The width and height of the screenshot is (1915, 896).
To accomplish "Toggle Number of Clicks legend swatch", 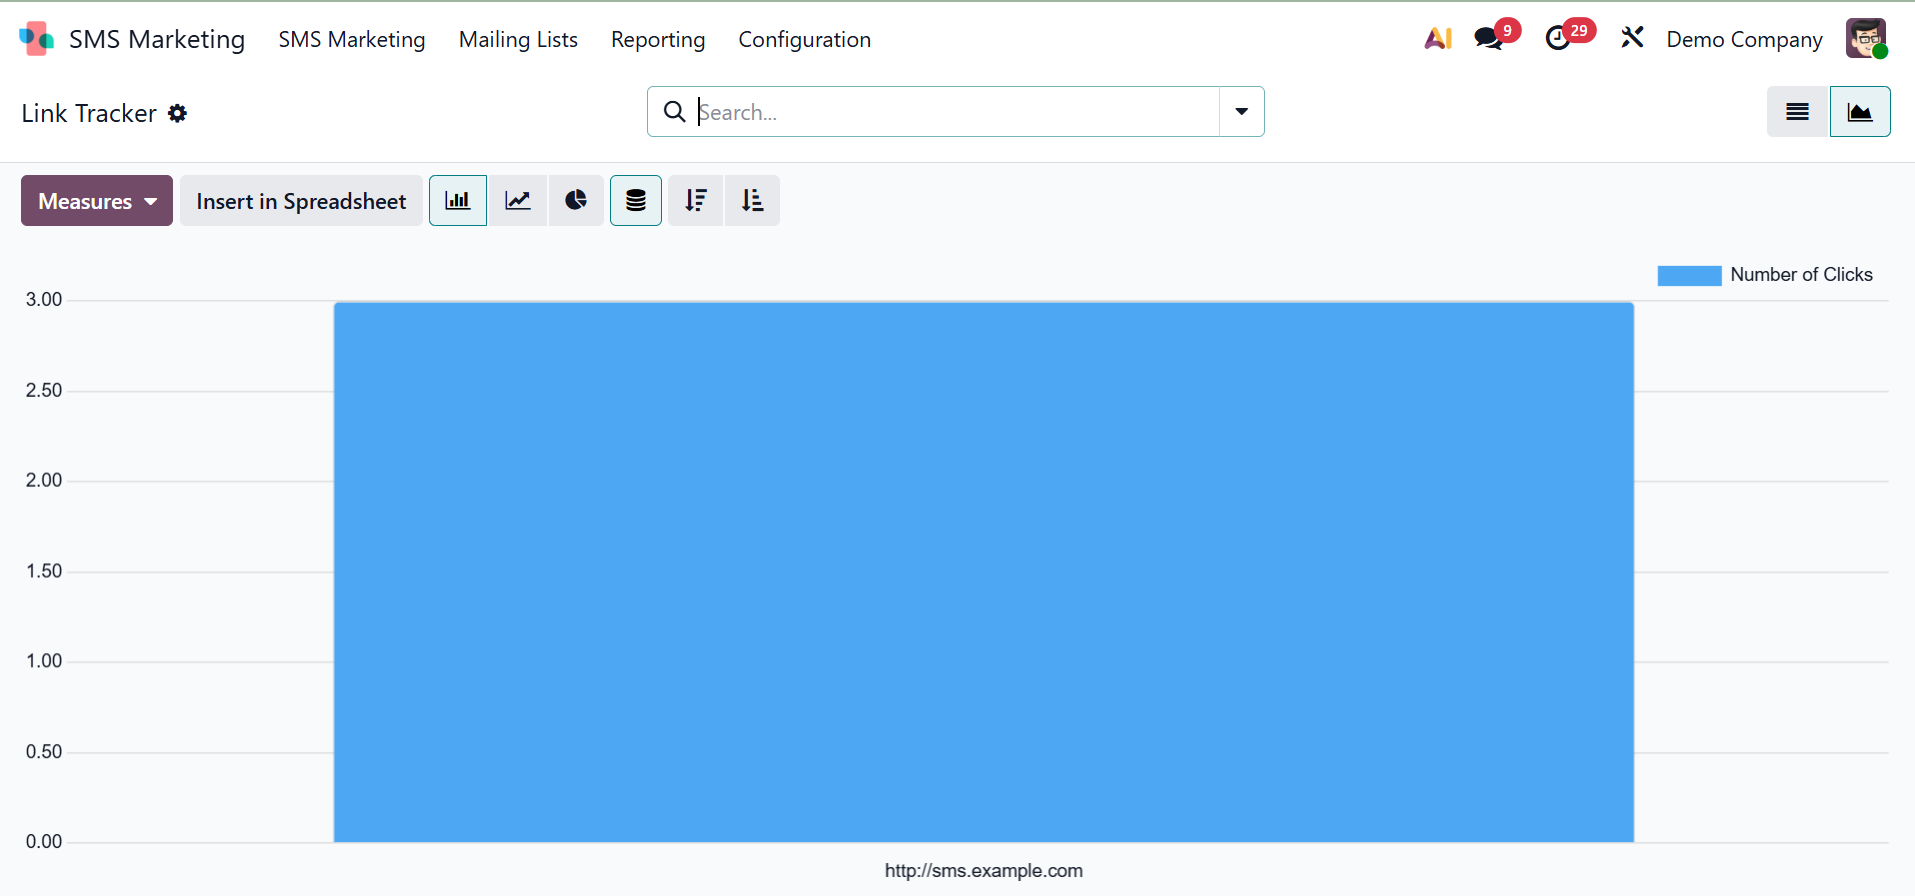I will [1689, 276].
